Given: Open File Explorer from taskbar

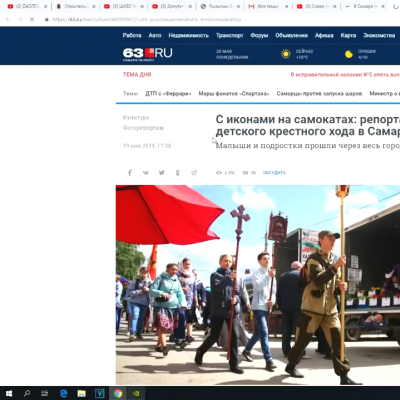Looking at the screenshot, I should [81, 394].
